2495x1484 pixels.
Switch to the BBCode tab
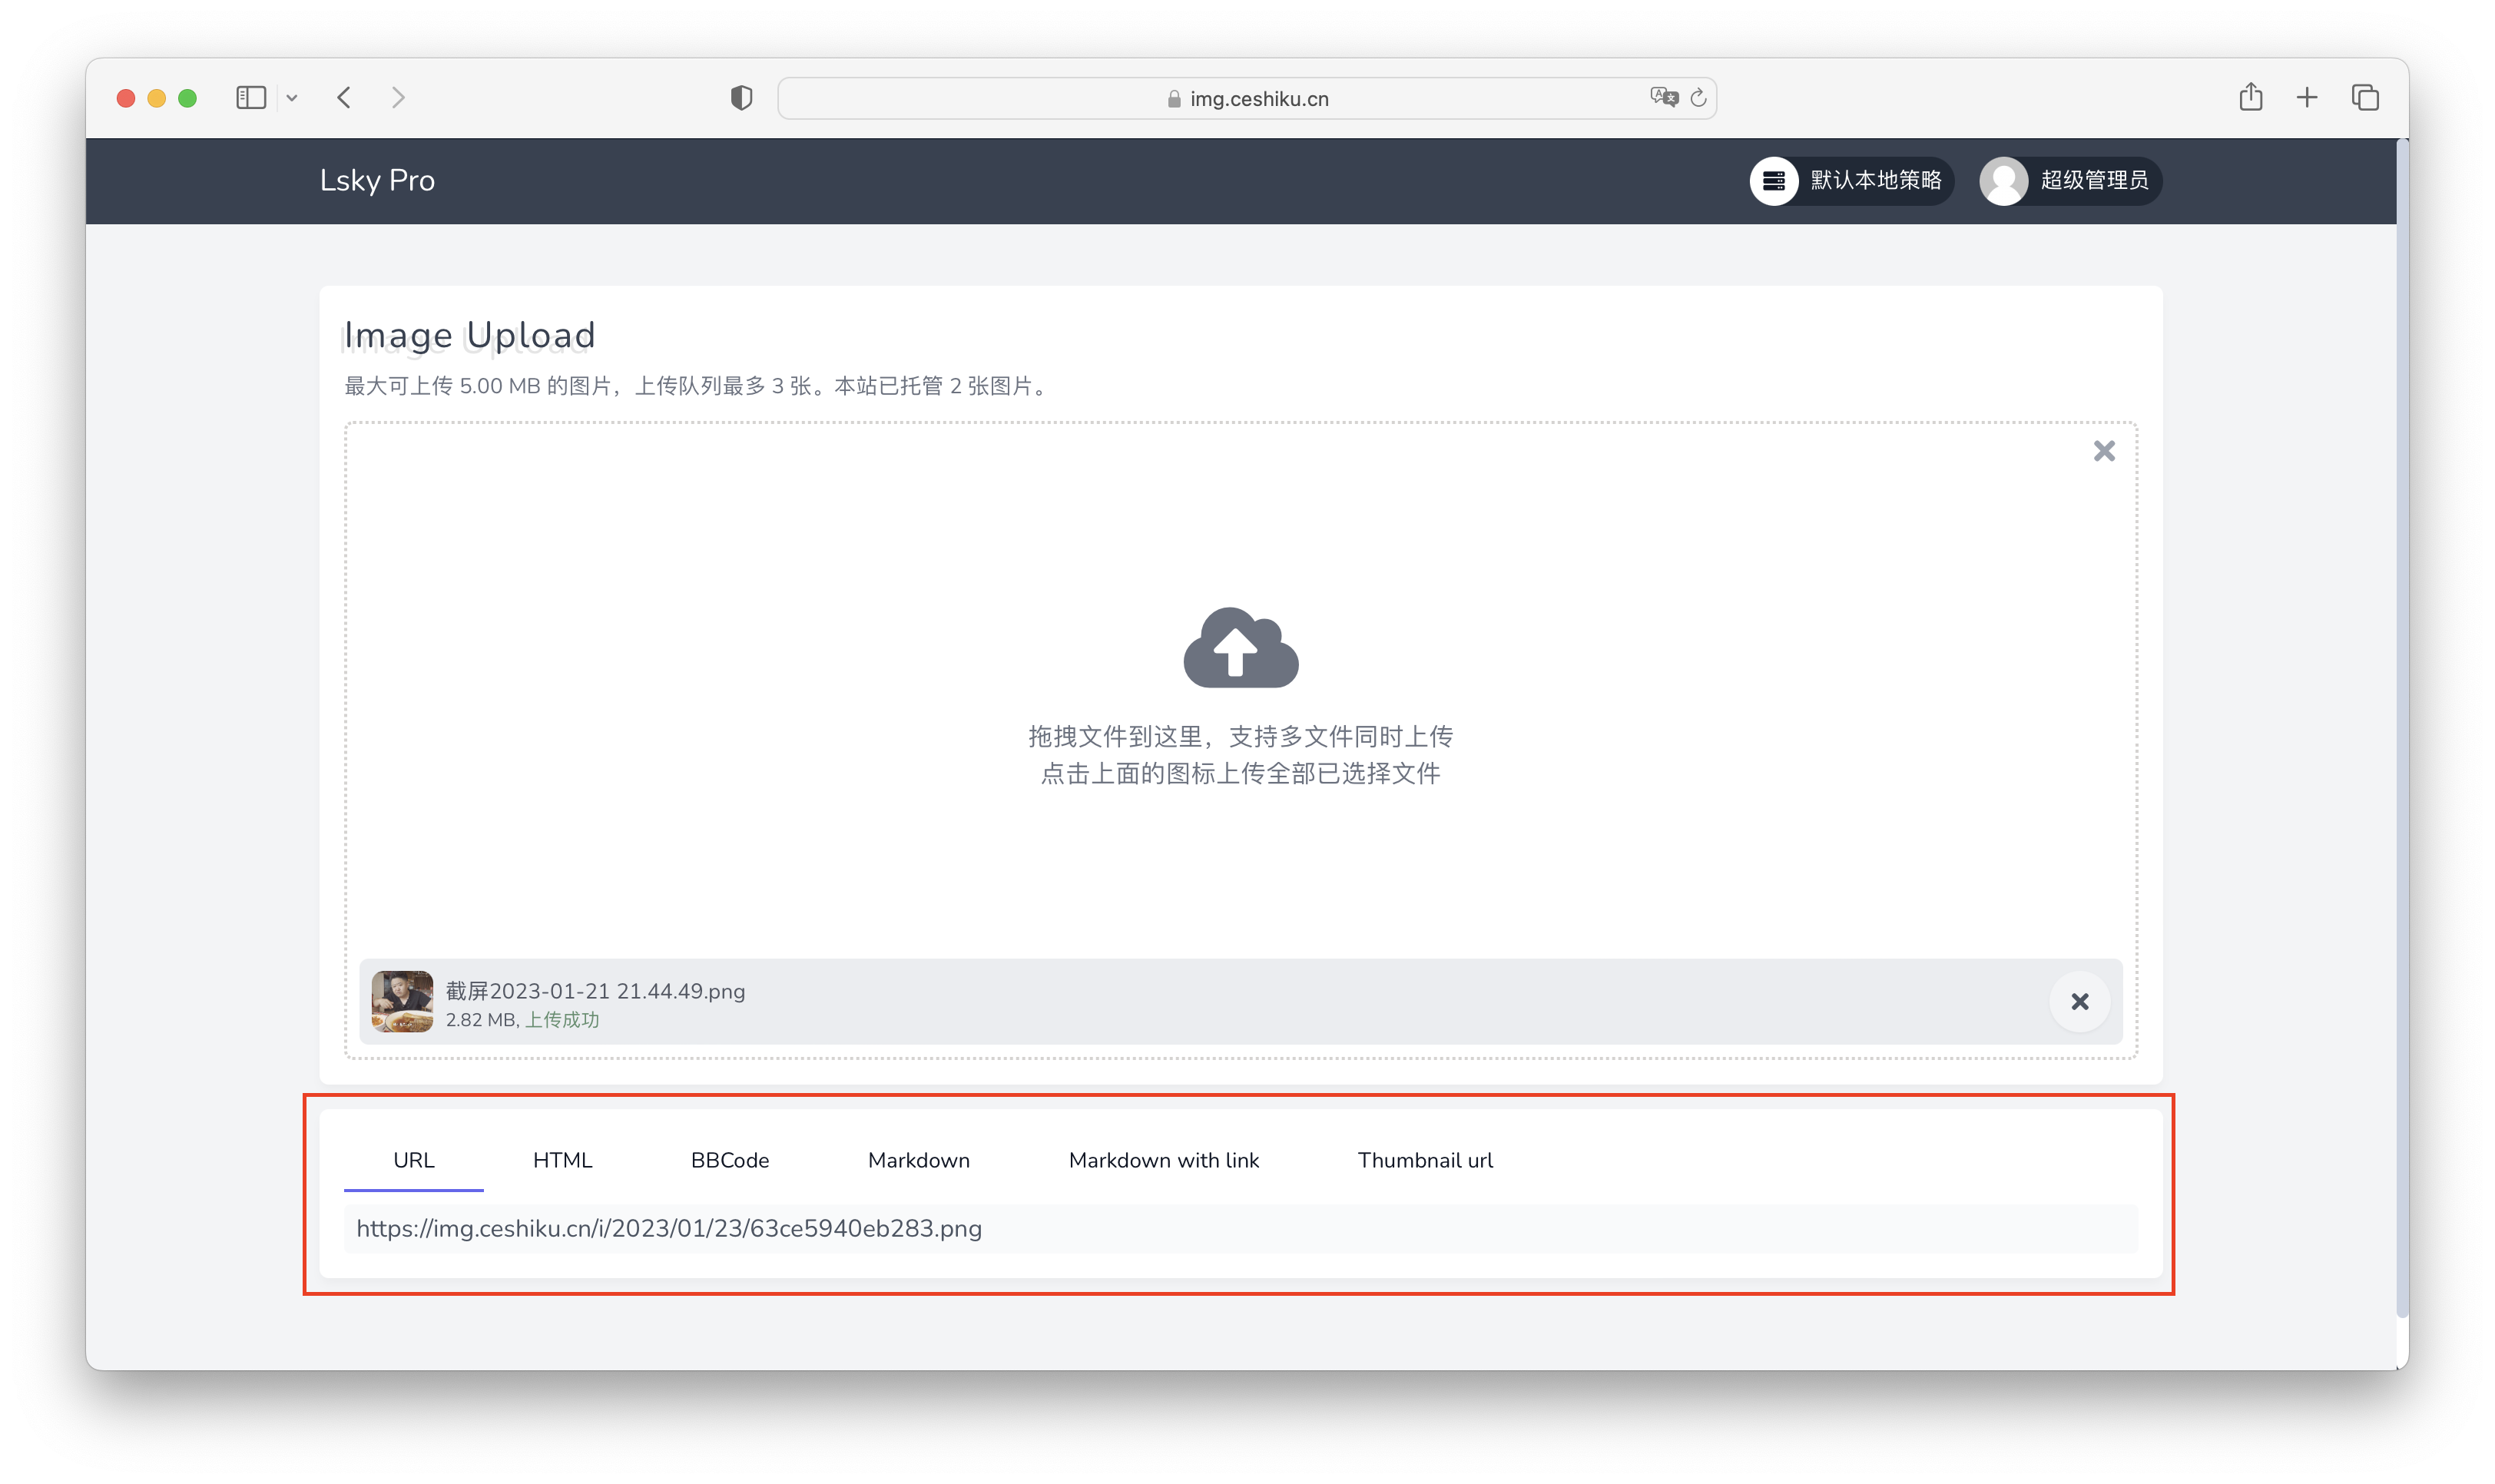(x=730, y=1160)
